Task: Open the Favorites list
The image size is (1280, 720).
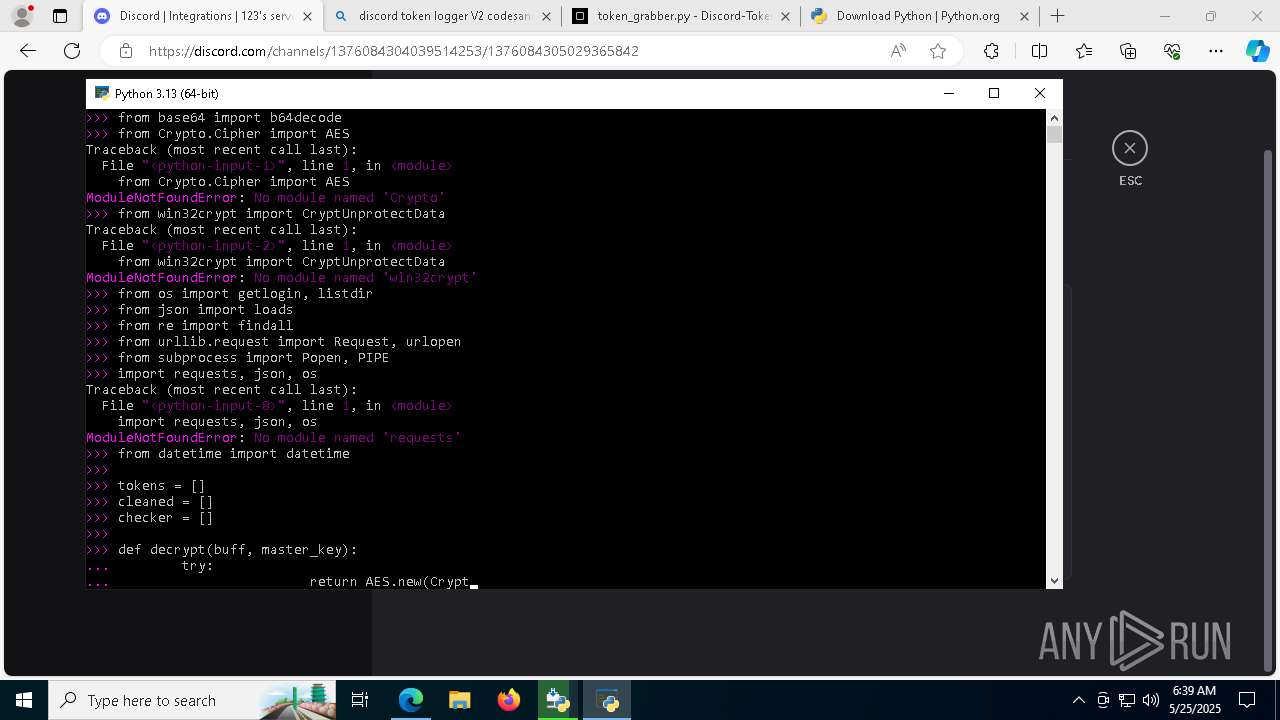Action: pos(1084,51)
